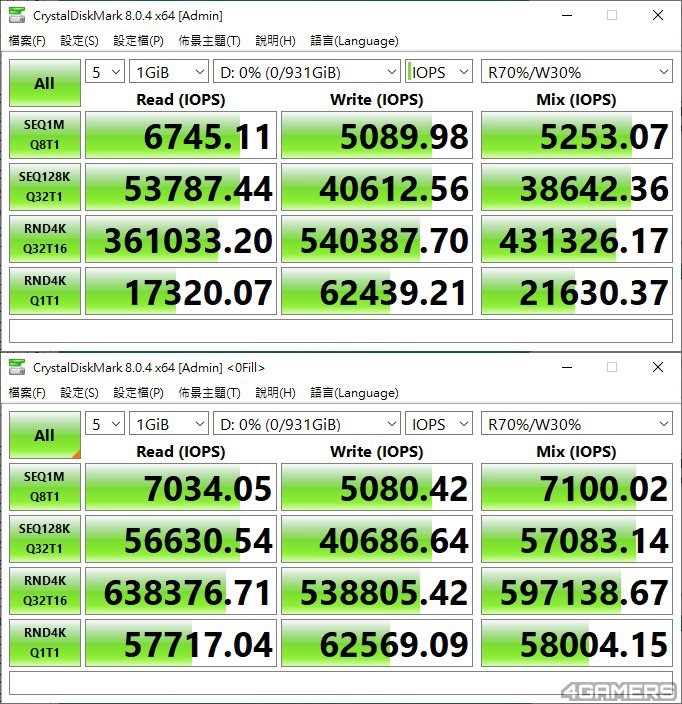Close the 0Fill CrystalDiskMark window

tap(658, 367)
